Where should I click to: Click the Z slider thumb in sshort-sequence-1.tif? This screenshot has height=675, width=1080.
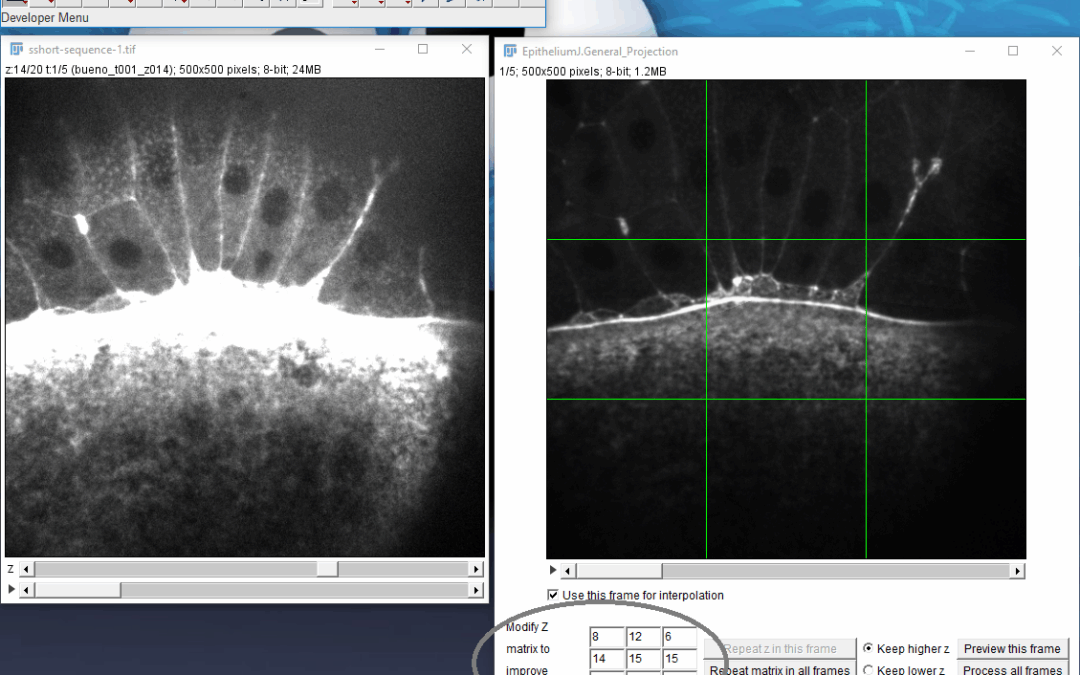click(x=327, y=569)
